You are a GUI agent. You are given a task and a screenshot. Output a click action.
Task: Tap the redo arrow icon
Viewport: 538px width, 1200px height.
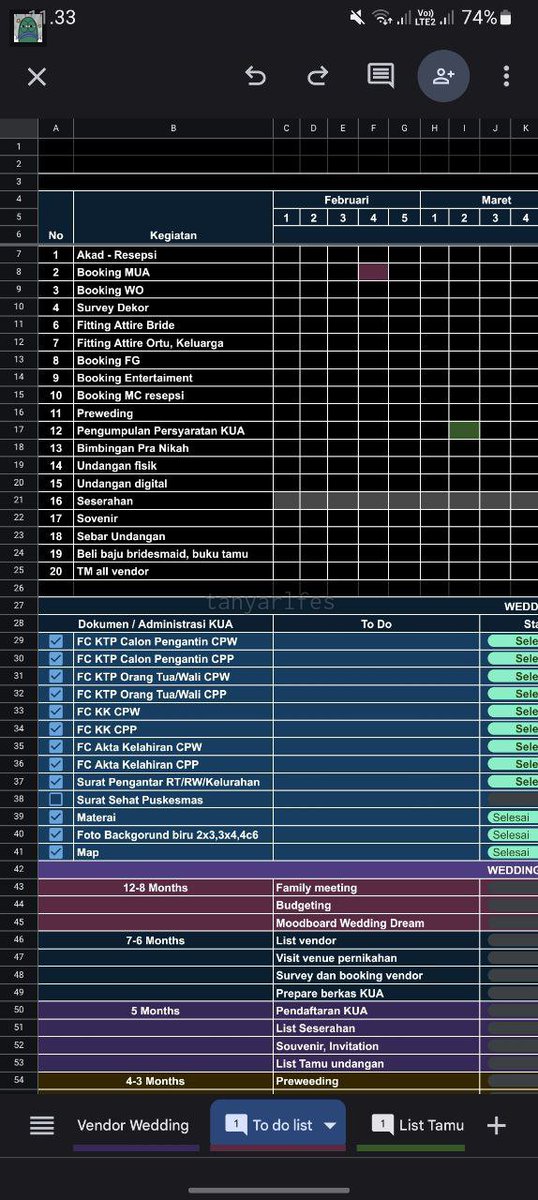point(318,76)
